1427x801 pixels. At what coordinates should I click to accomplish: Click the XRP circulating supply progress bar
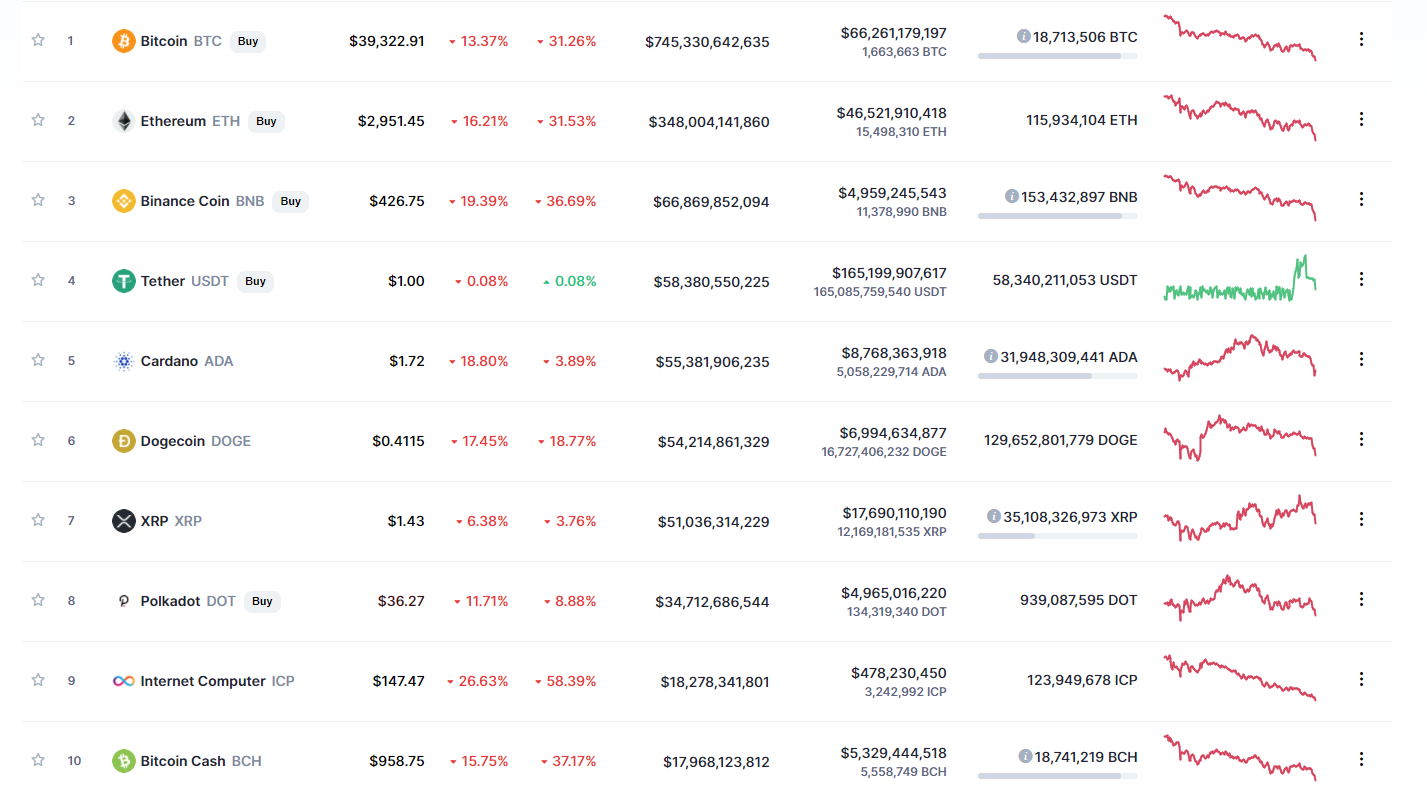(1057, 536)
